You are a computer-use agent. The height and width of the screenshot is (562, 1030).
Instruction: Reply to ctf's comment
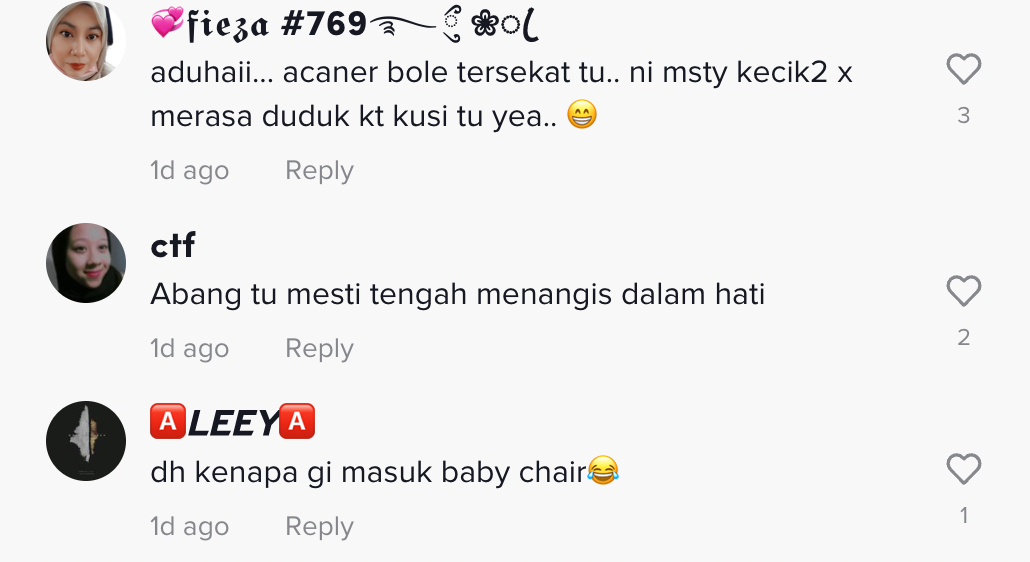click(319, 349)
